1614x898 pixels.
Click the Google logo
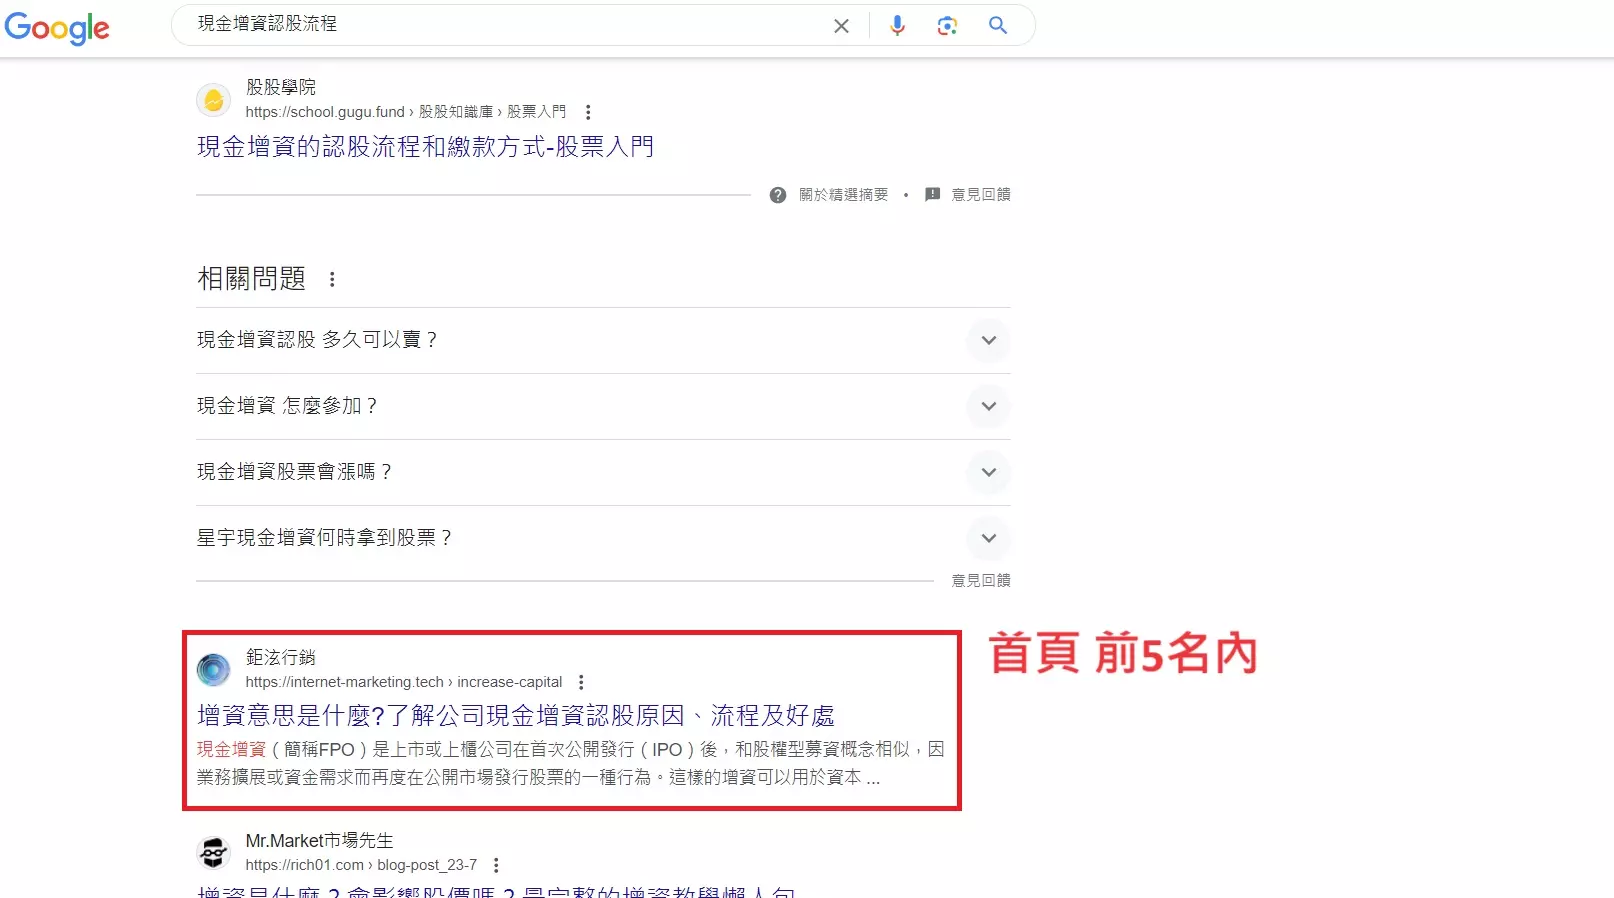click(x=57, y=27)
